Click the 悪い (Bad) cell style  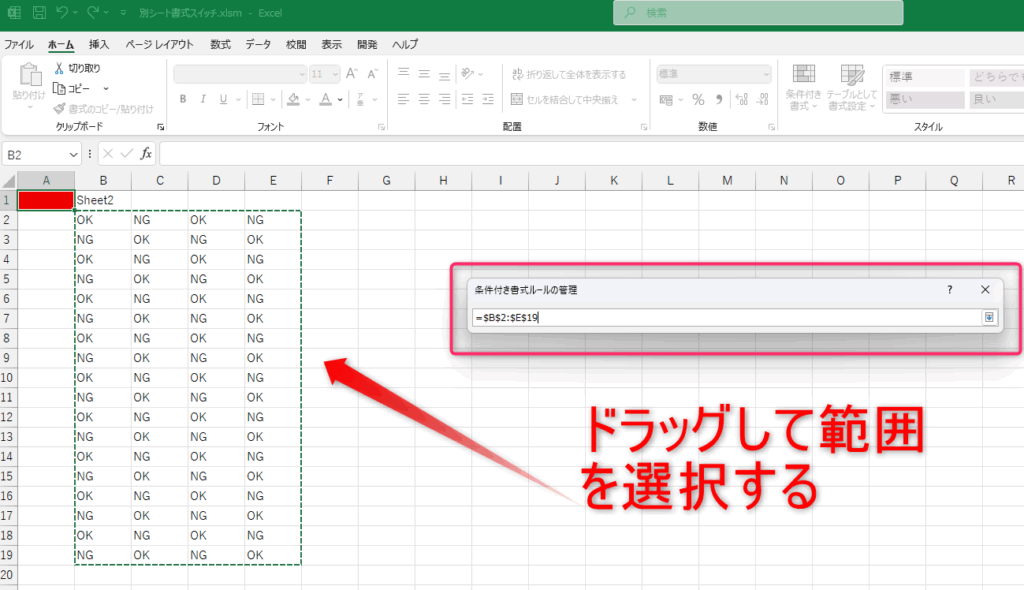(924, 99)
